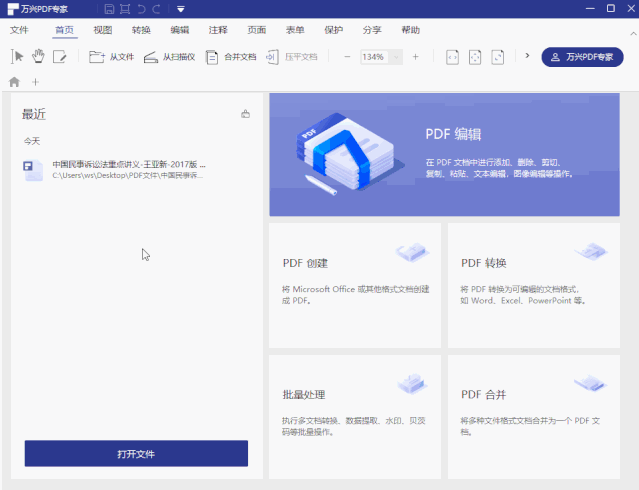639x490 pixels.
Task: Open the PDF 合并 card
Action: click(x=534, y=417)
